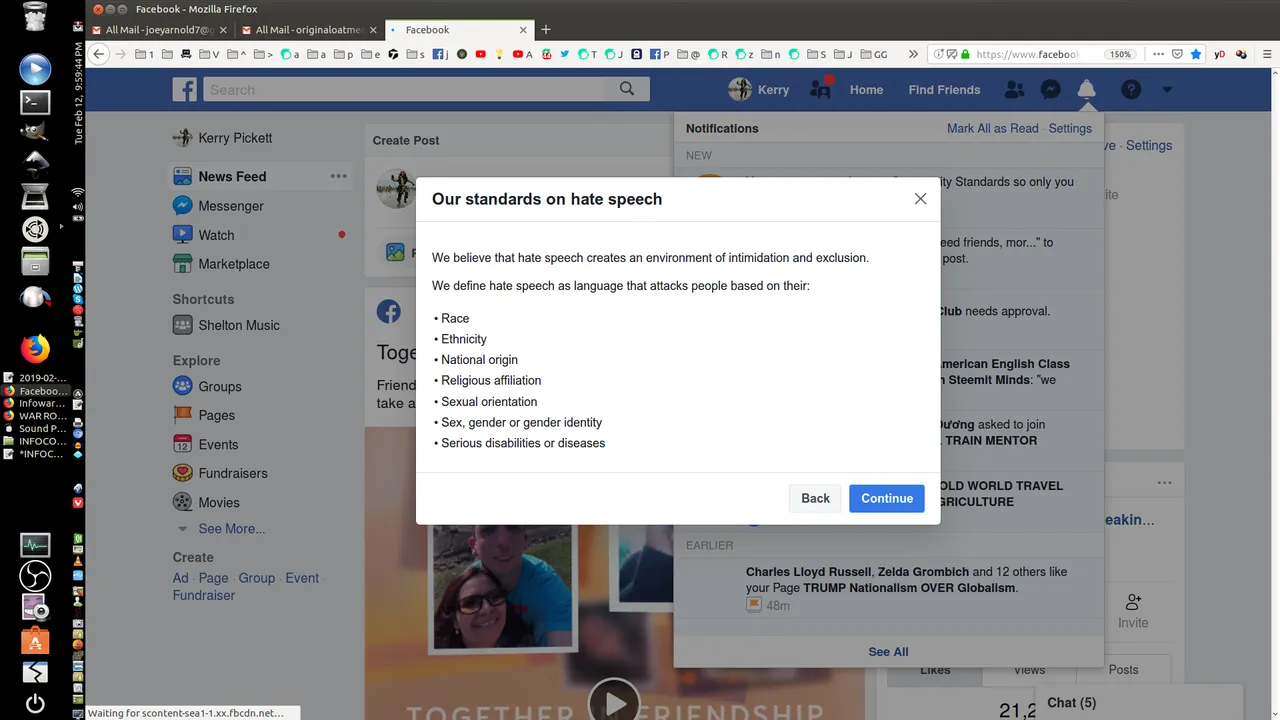1280x720 pixels.
Task: Open the Messenger icon in top bar
Action: (1051, 89)
